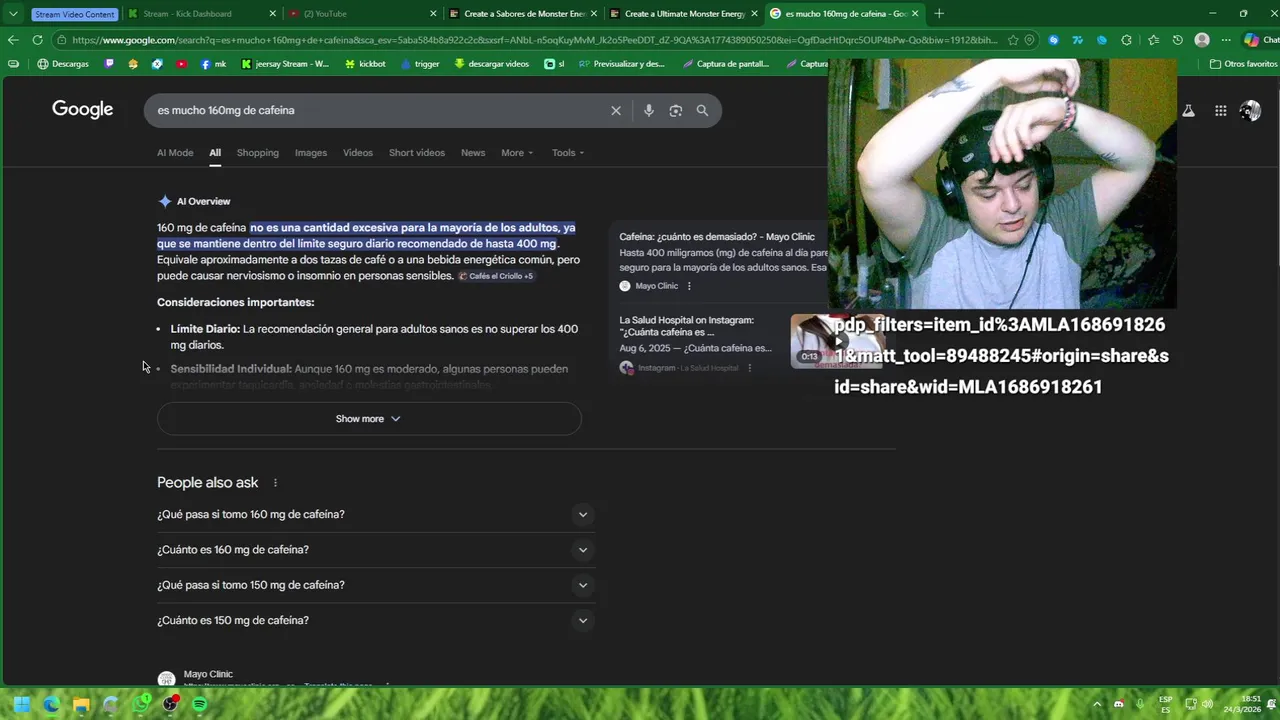Select the News search tab
The height and width of the screenshot is (720, 1280).
(x=473, y=153)
